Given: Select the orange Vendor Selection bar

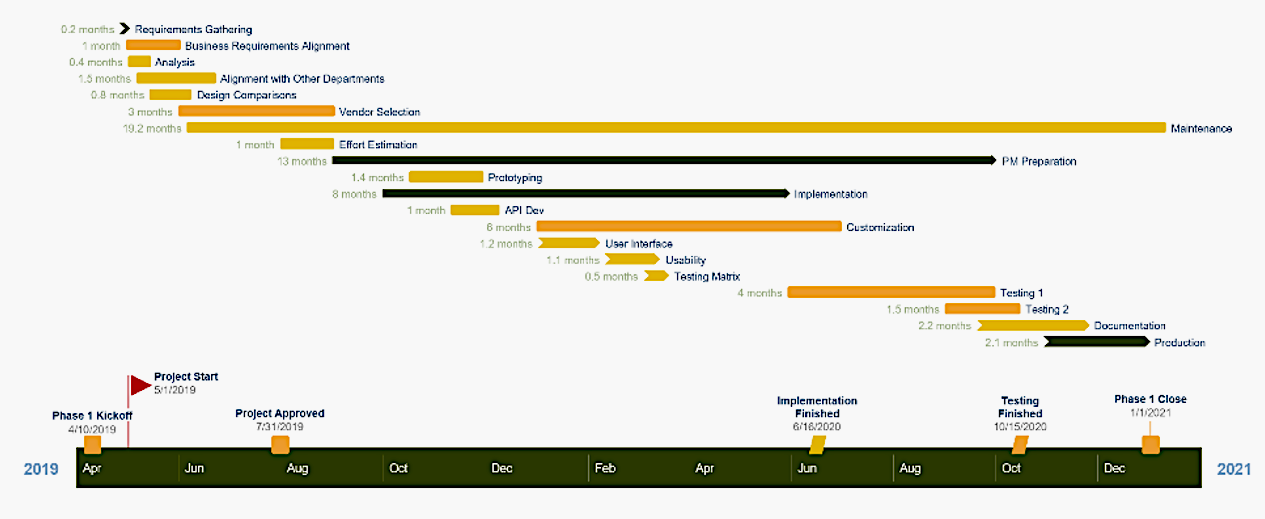Looking at the screenshot, I should tap(256, 111).
